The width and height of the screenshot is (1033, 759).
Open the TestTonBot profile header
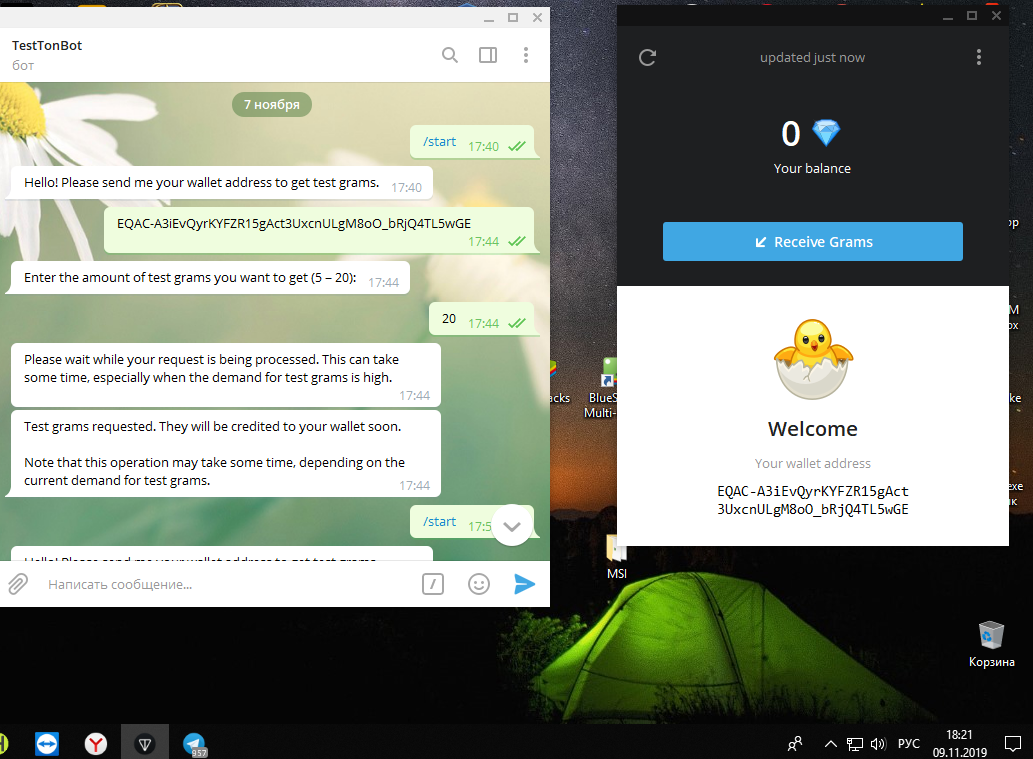(47, 55)
